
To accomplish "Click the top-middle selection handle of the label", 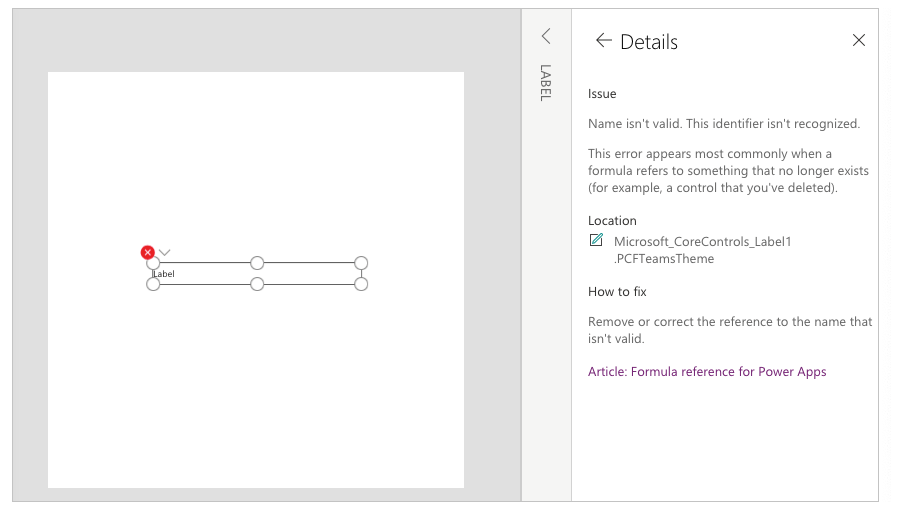I will point(257,263).
